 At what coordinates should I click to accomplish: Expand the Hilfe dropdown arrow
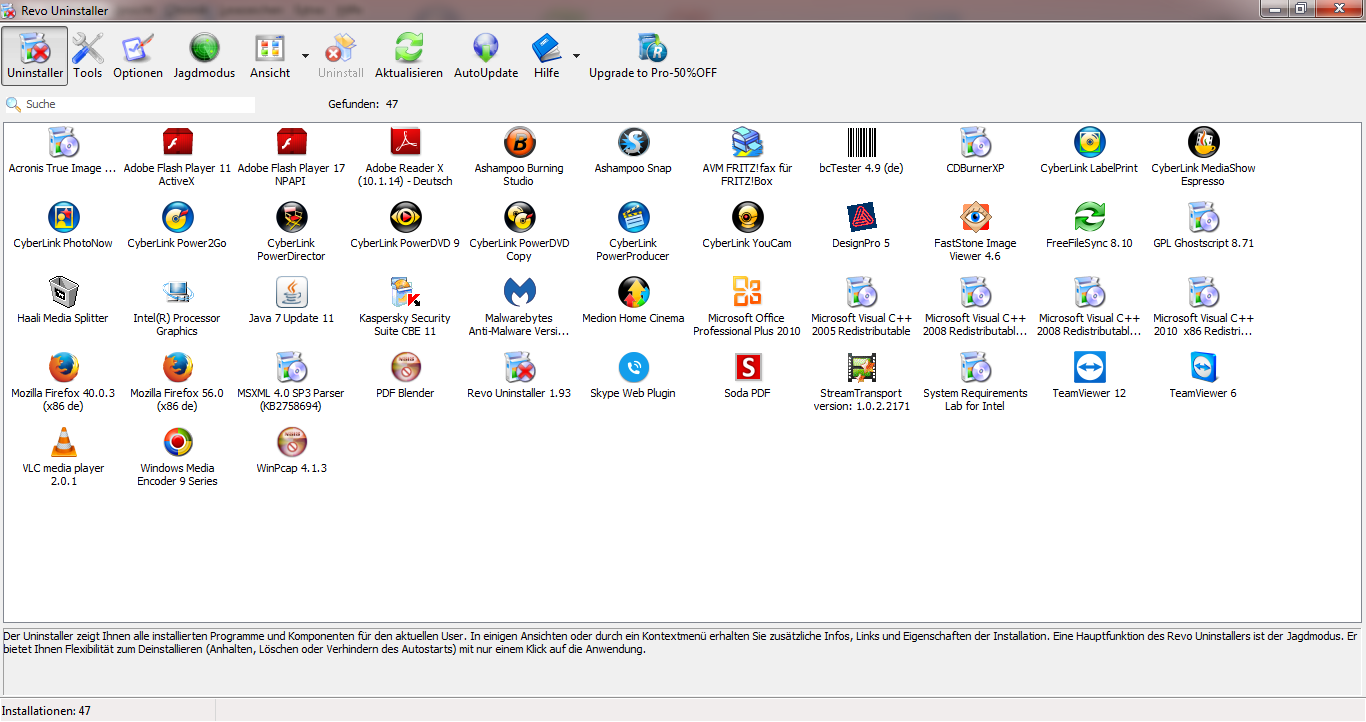[576, 56]
